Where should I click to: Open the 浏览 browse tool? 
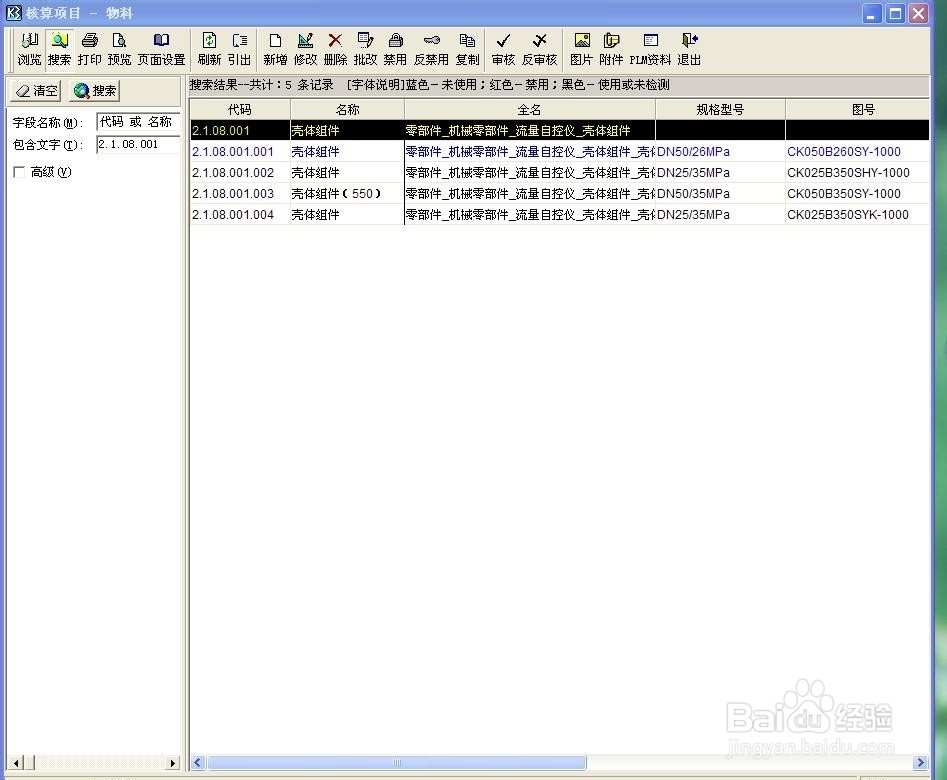pyautogui.click(x=29, y=50)
